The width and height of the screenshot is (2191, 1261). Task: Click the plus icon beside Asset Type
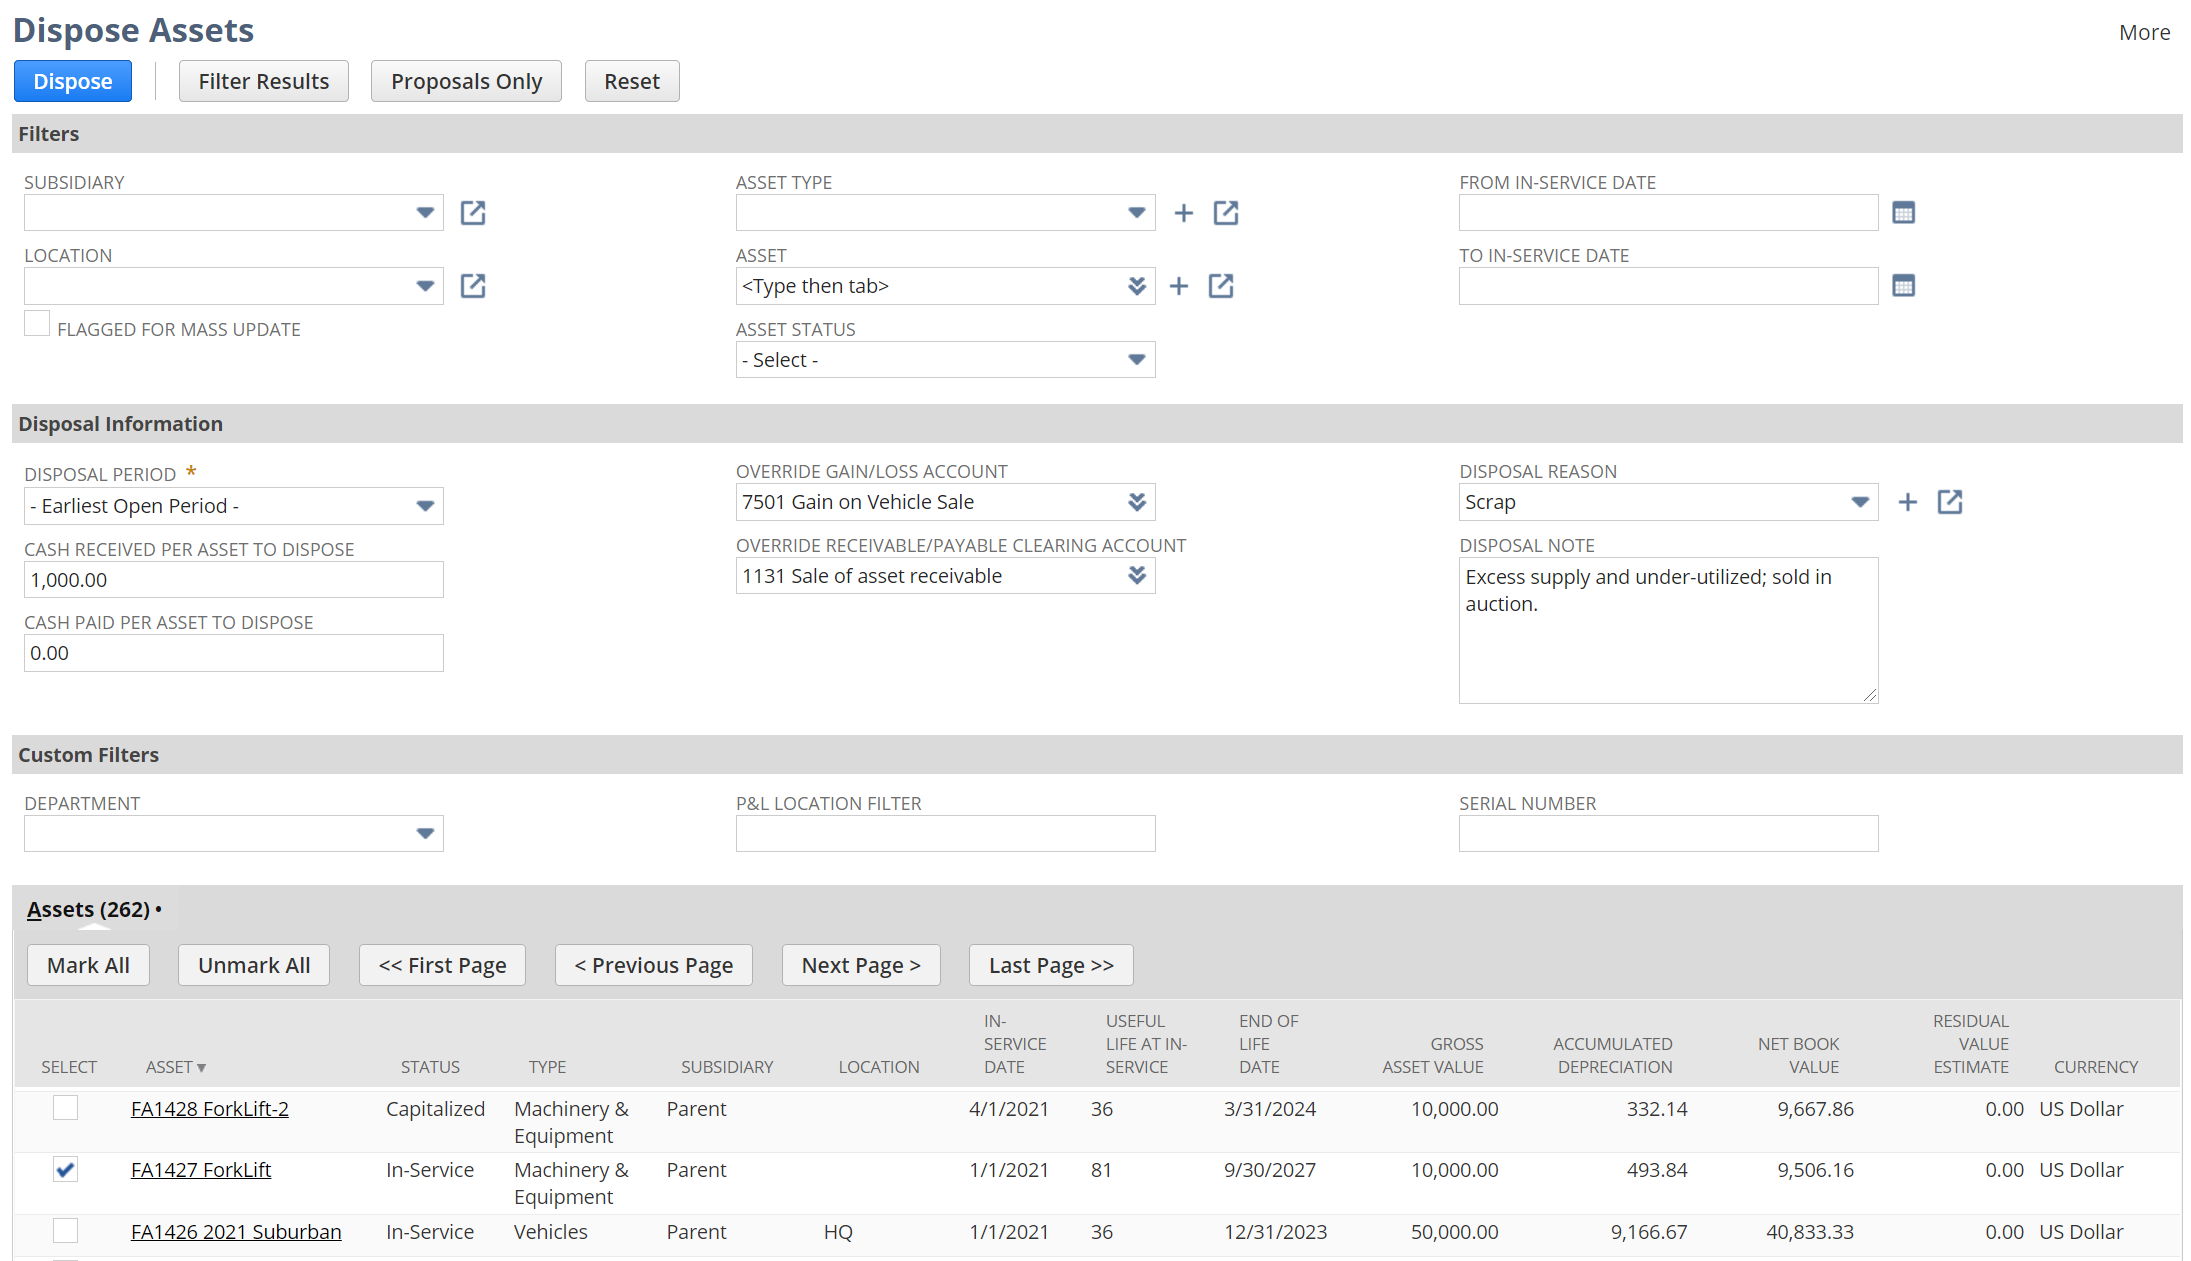tap(1183, 213)
